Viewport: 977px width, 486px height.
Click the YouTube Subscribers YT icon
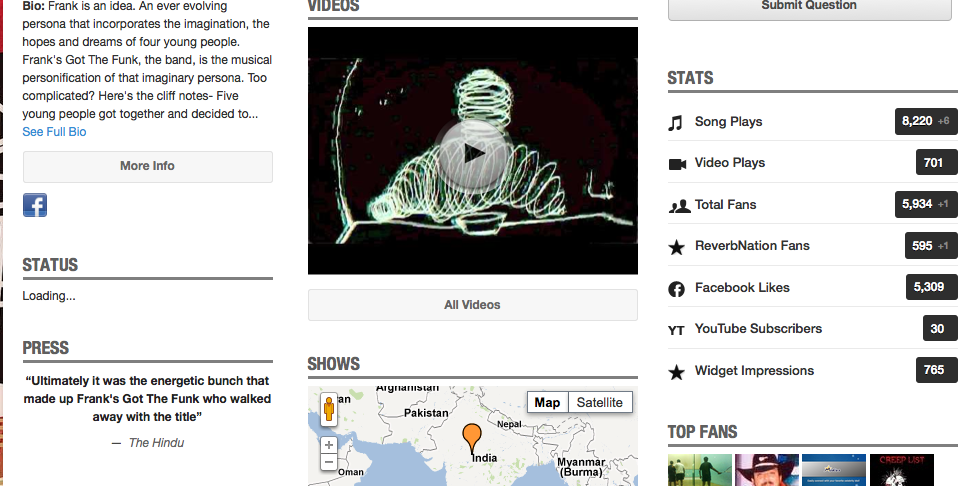[677, 330]
